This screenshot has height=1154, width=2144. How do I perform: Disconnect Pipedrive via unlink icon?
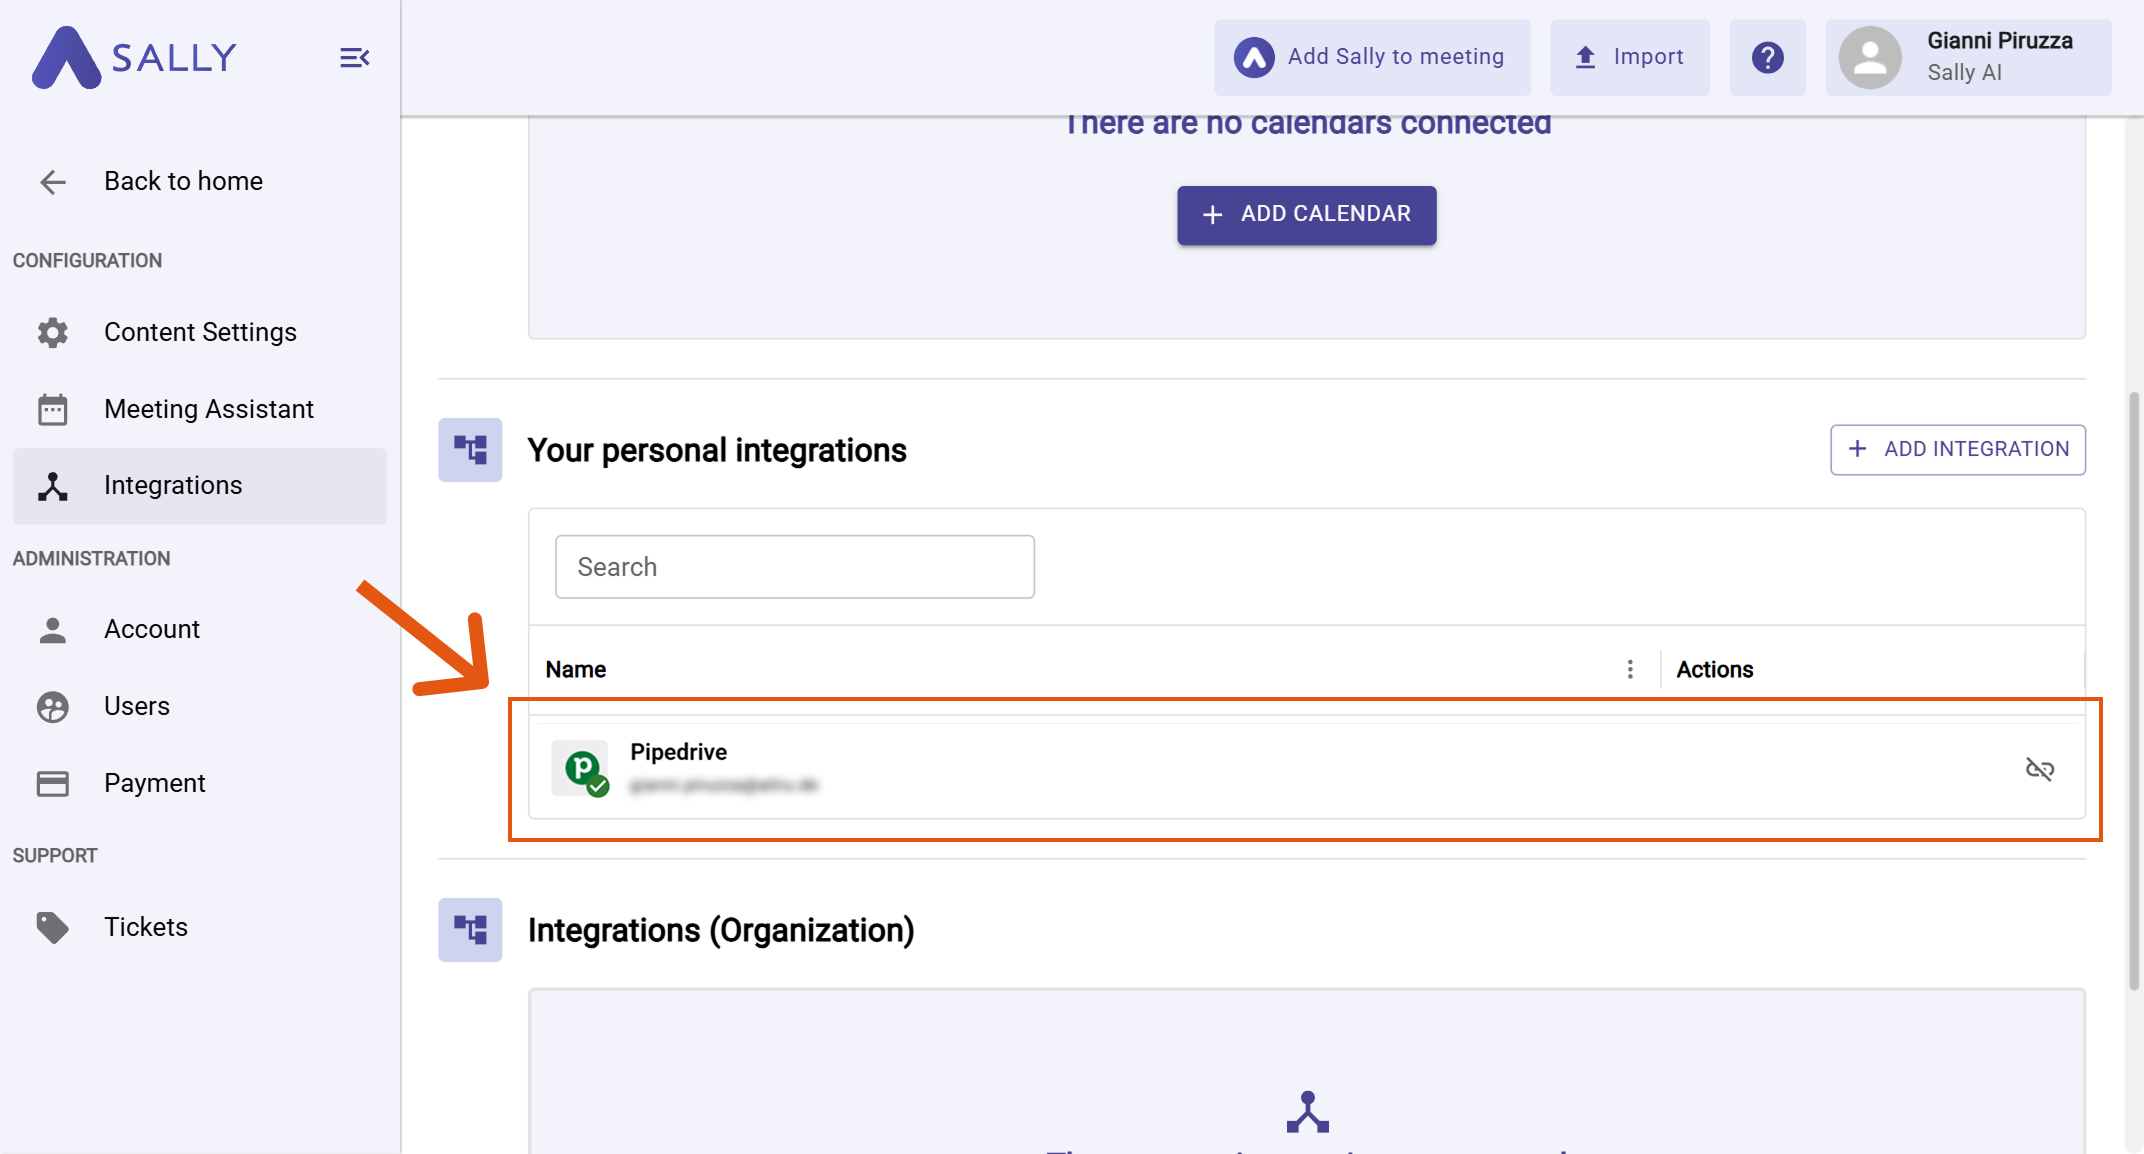(x=2040, y=769)
